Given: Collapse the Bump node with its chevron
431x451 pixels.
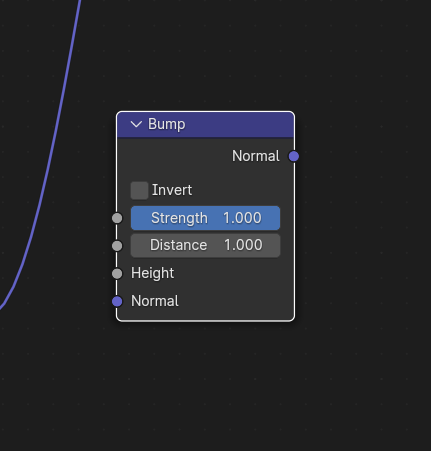Looking at the screenshot, I should click(136, 124).
